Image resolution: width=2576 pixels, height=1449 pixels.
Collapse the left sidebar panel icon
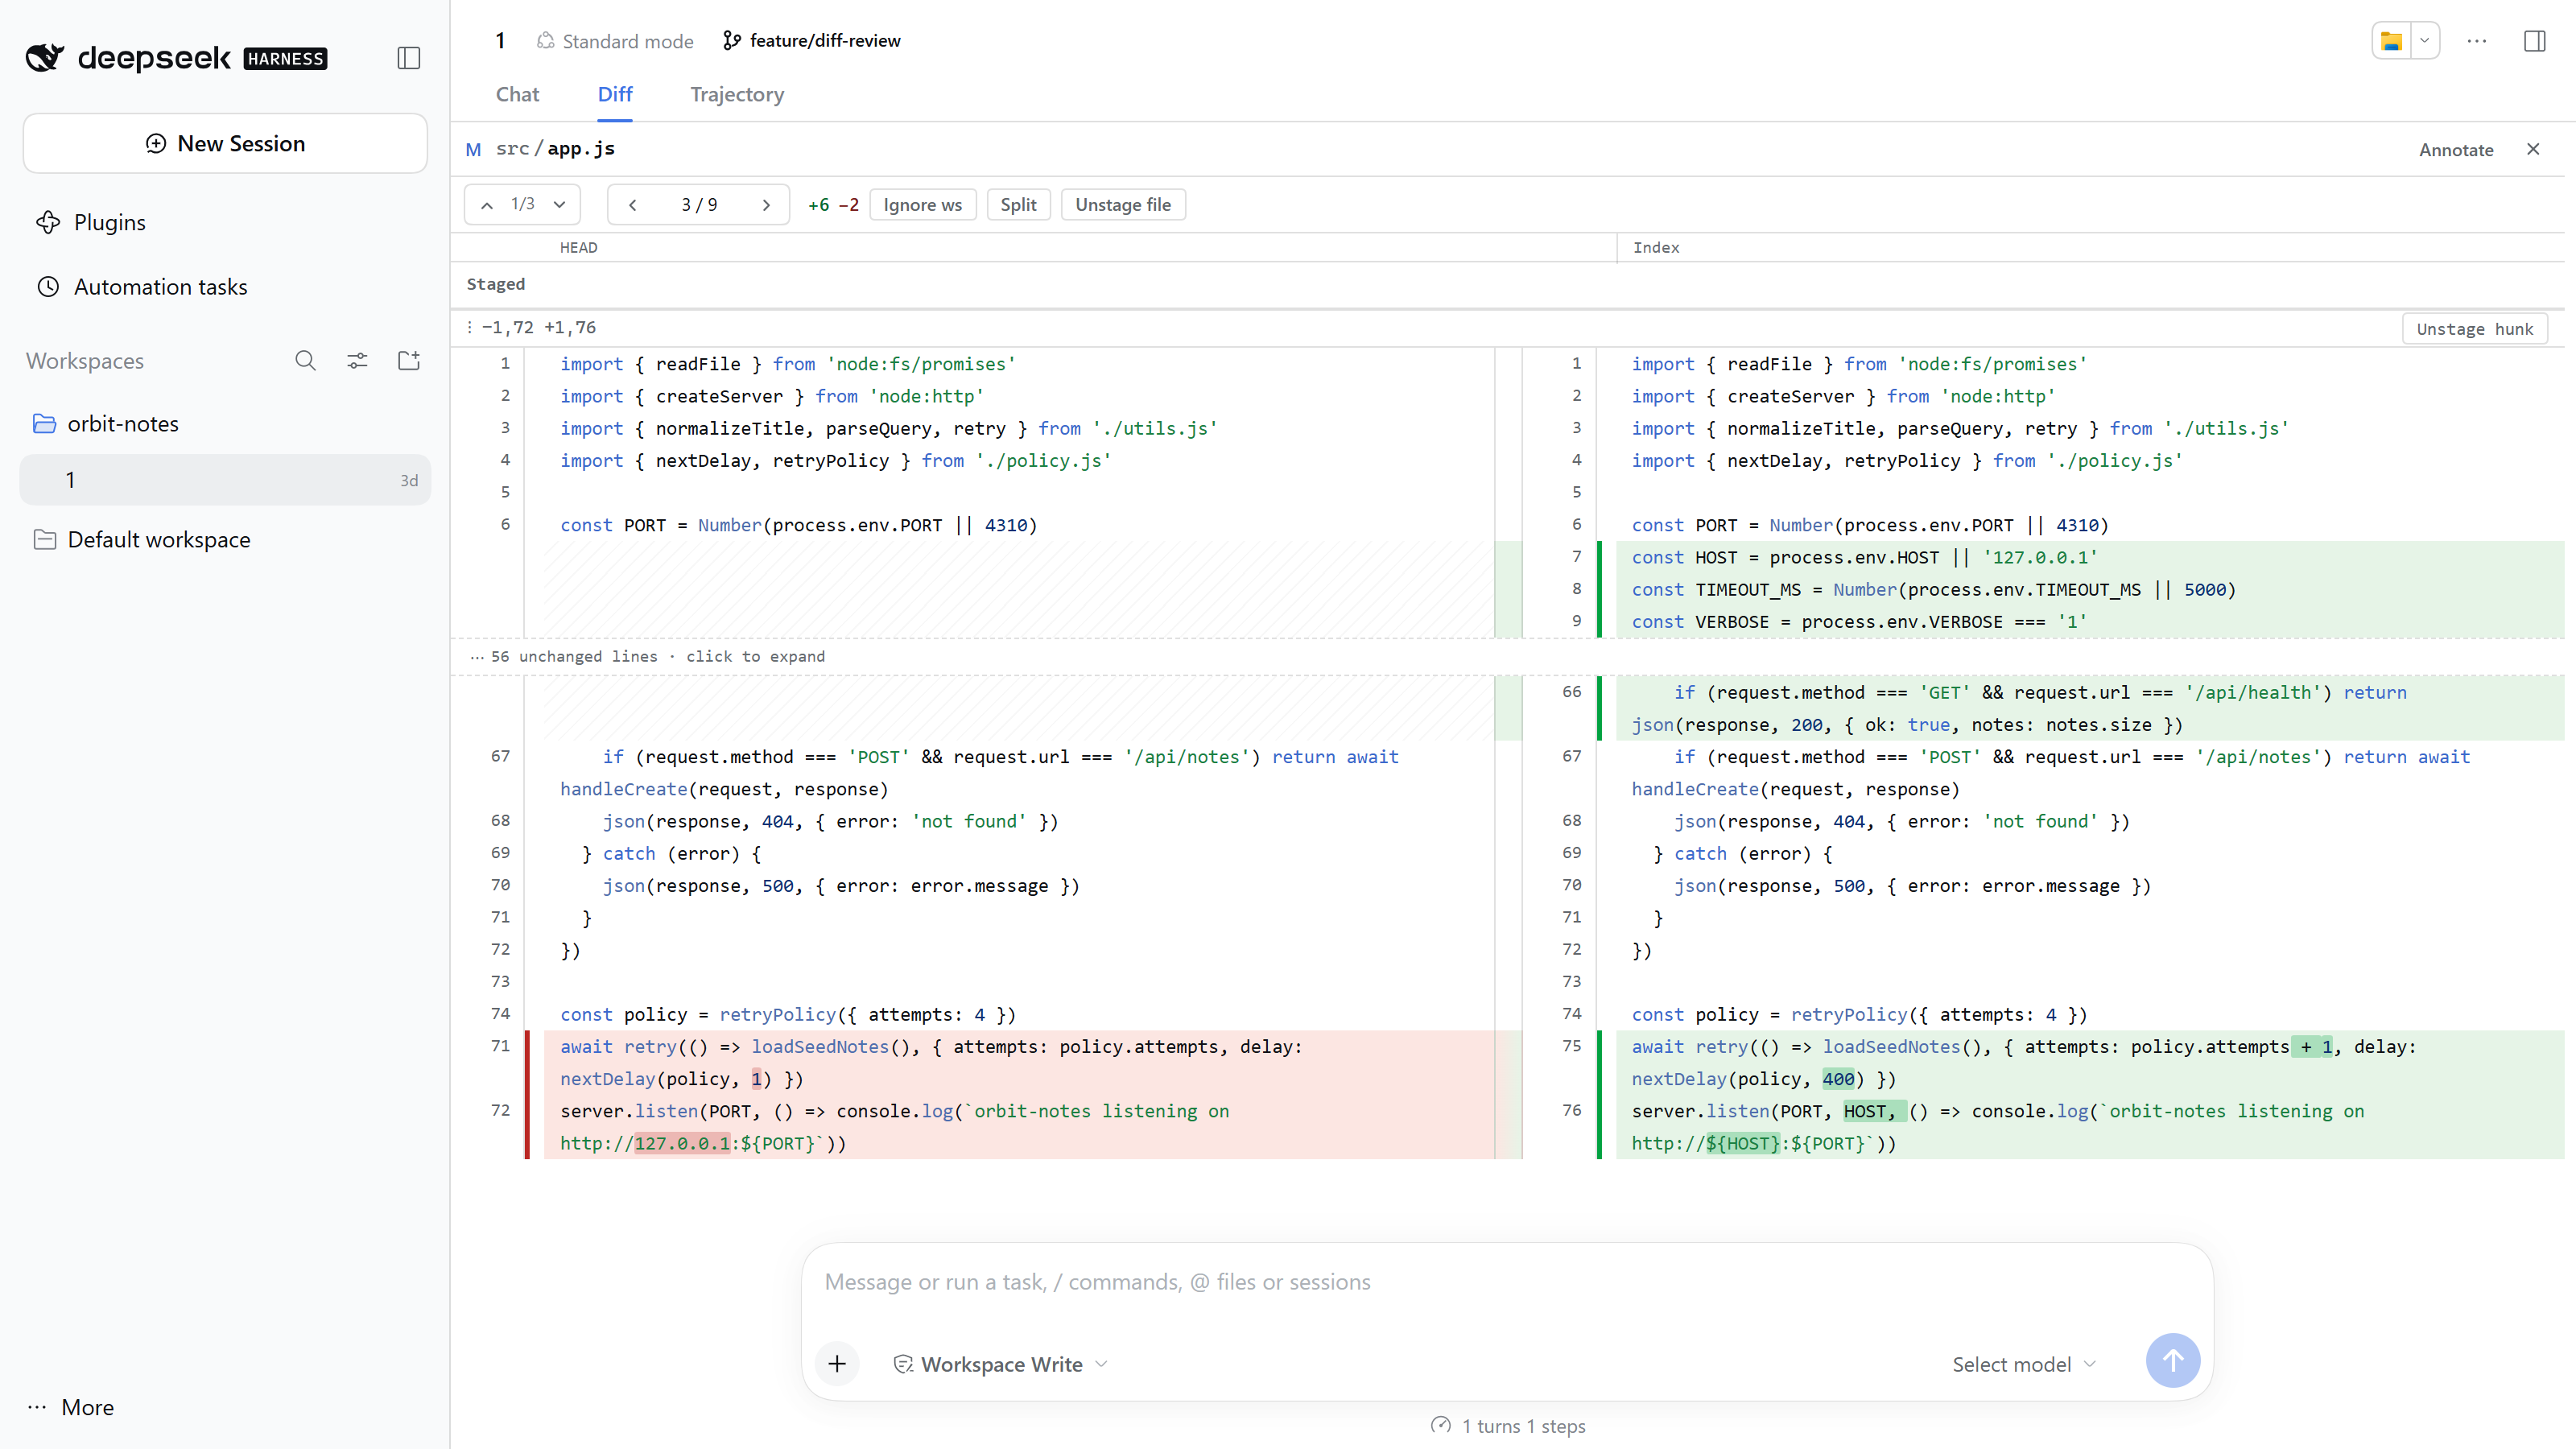408,58
